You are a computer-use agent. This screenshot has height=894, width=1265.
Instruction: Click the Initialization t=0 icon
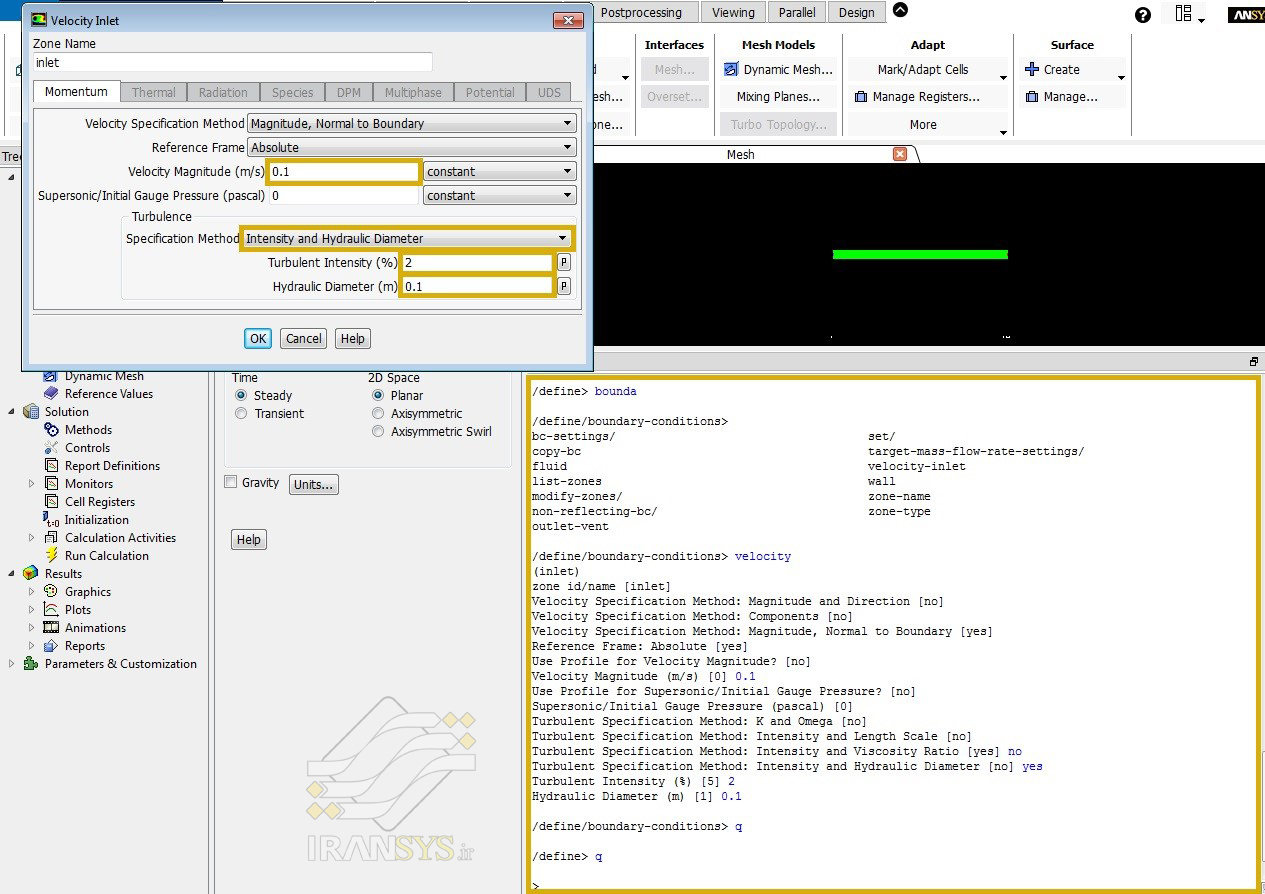[x=51, y=520]
